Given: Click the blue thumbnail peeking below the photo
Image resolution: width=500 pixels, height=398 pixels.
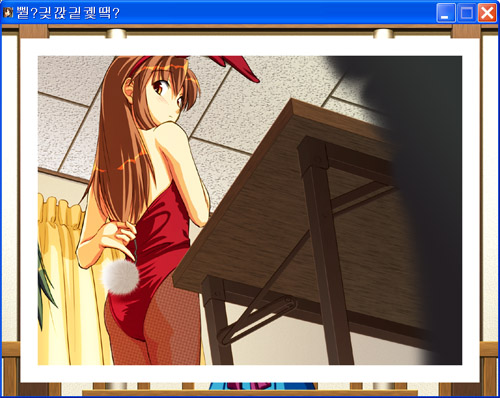Looking at the screenshot, I should coord(263,386).
